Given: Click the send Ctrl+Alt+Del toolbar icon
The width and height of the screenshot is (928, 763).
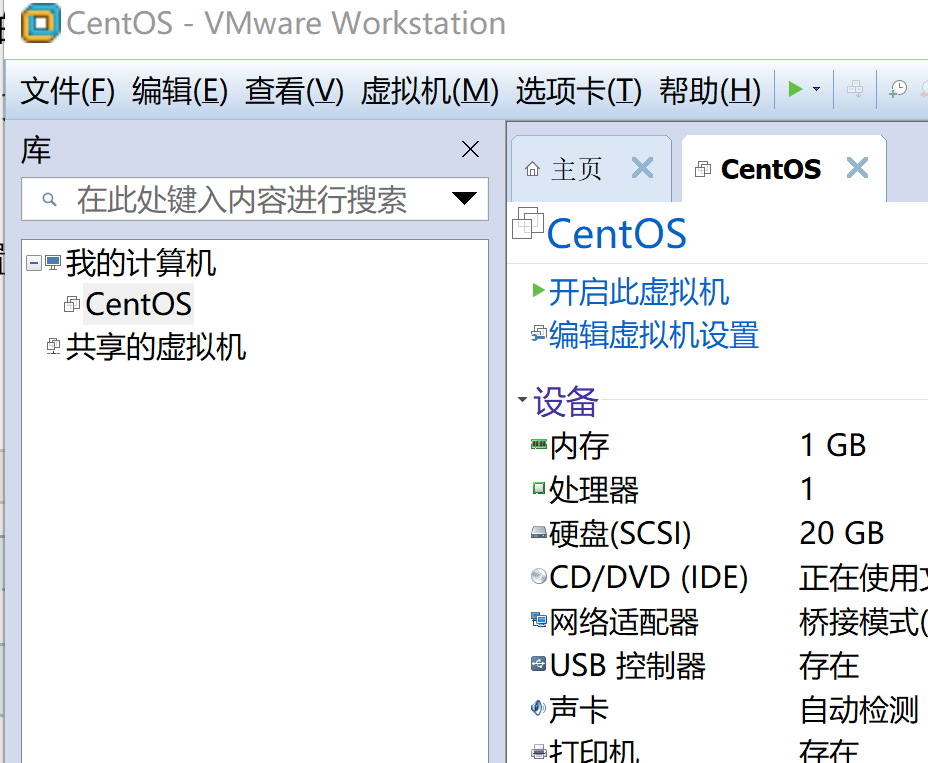Looking at the screenshot, I should (x=855, y=89).
